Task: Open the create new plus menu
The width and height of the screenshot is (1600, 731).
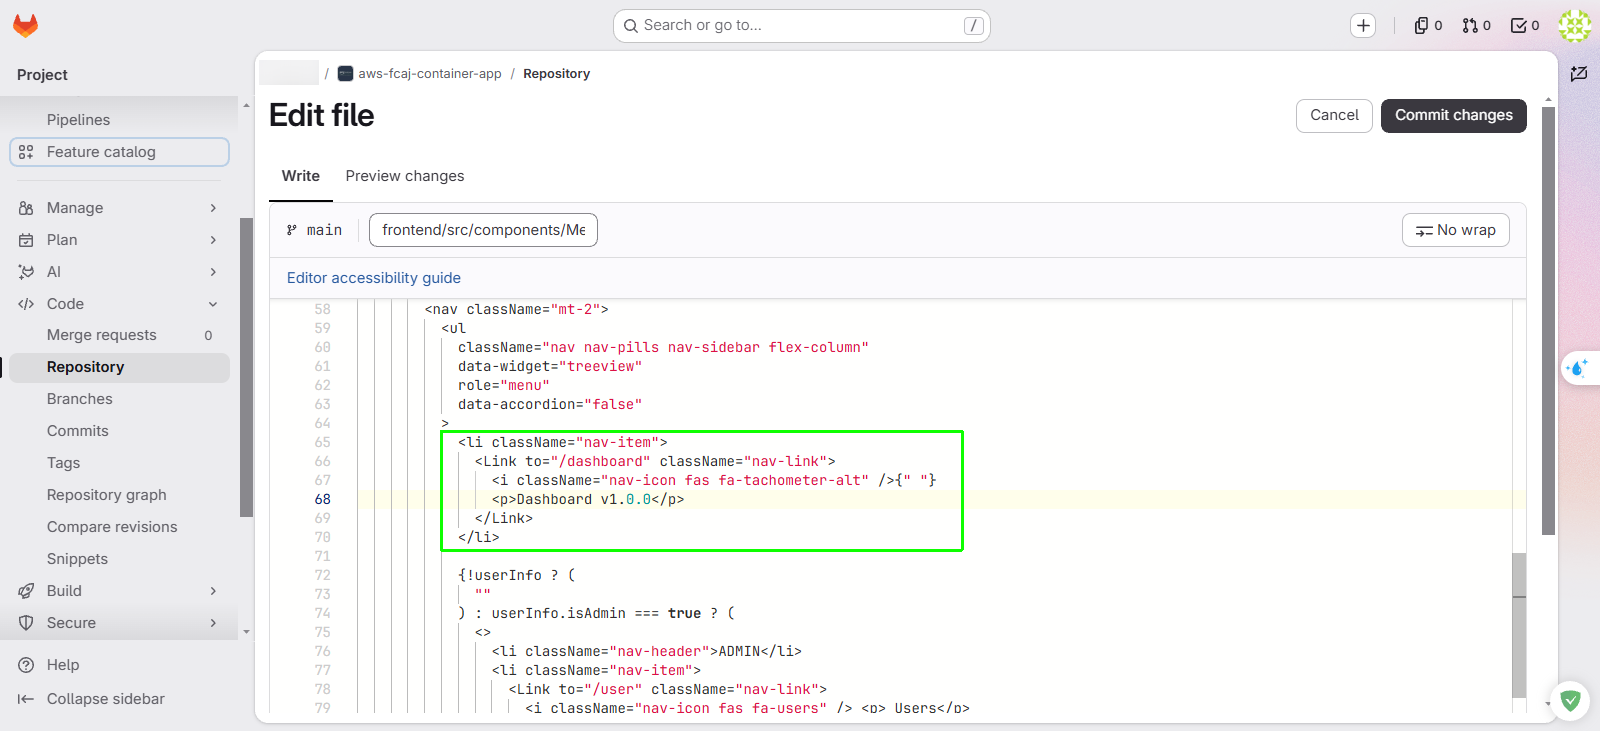Action: pos(1363,26)
